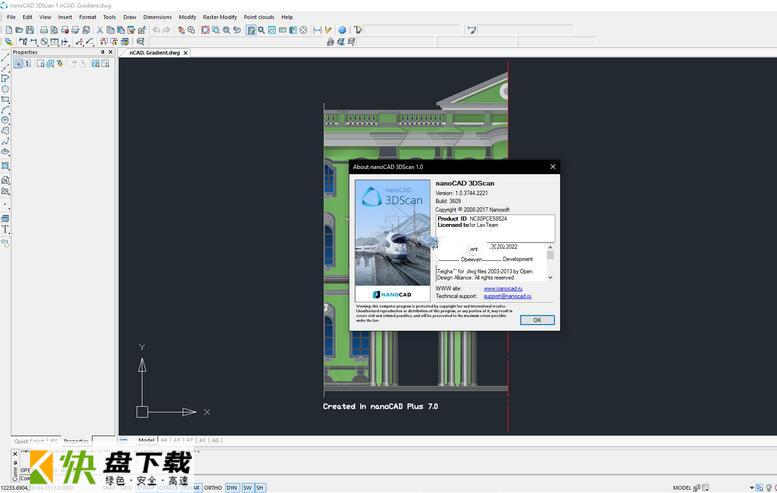The height and width of the screenshot is (493, 777).
Task: Select the Polygon drawing tool
Action: 5,89
